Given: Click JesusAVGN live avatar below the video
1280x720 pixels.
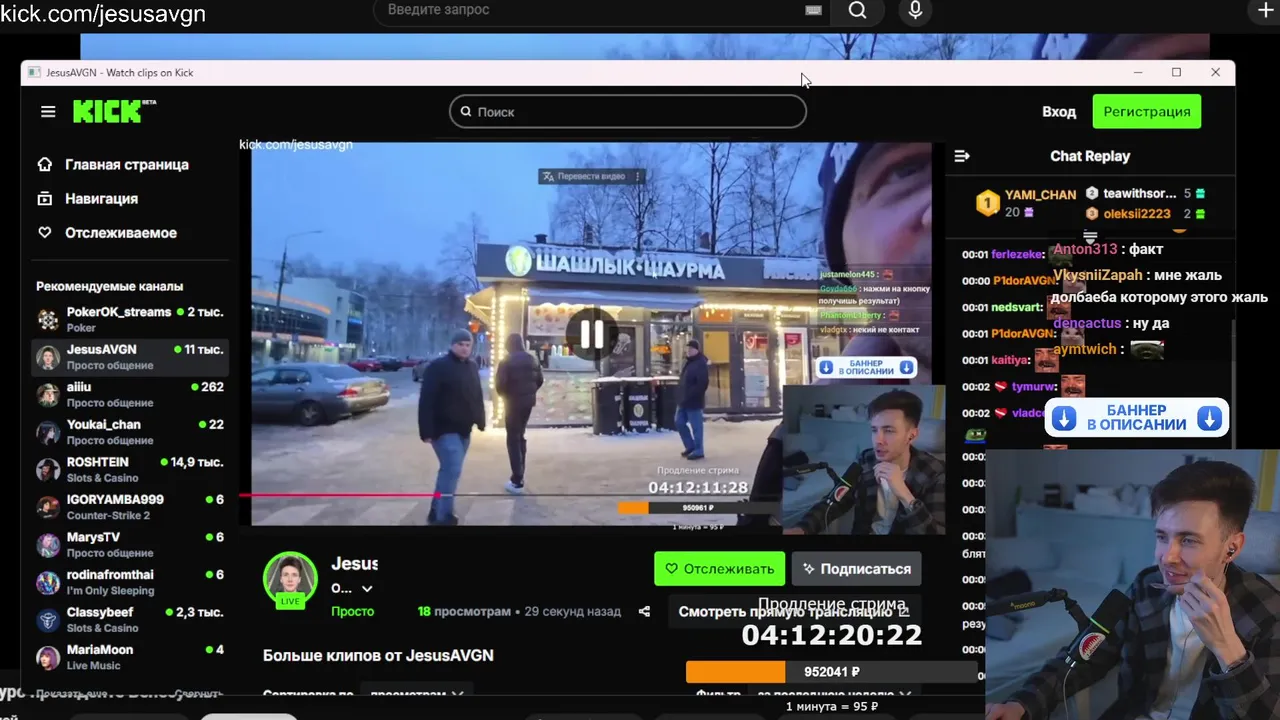Looking at the screenshot, I should pyautogui.click(x=290, y=578).
